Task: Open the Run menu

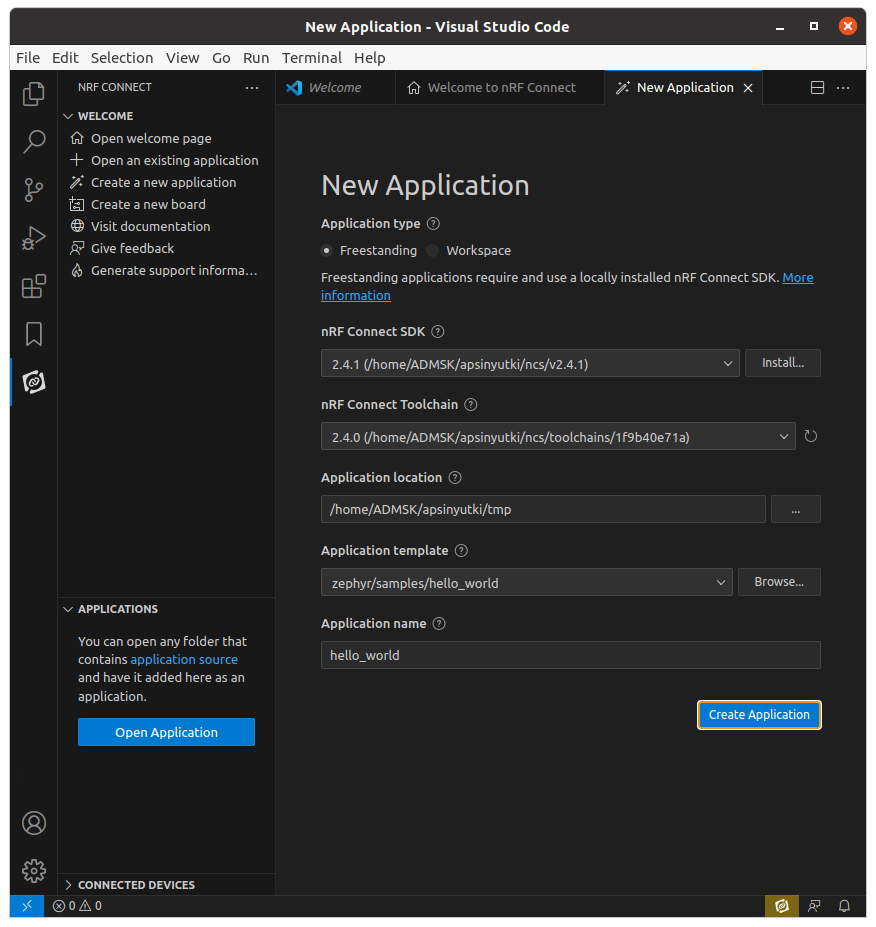Action: (x=256, y=58)
